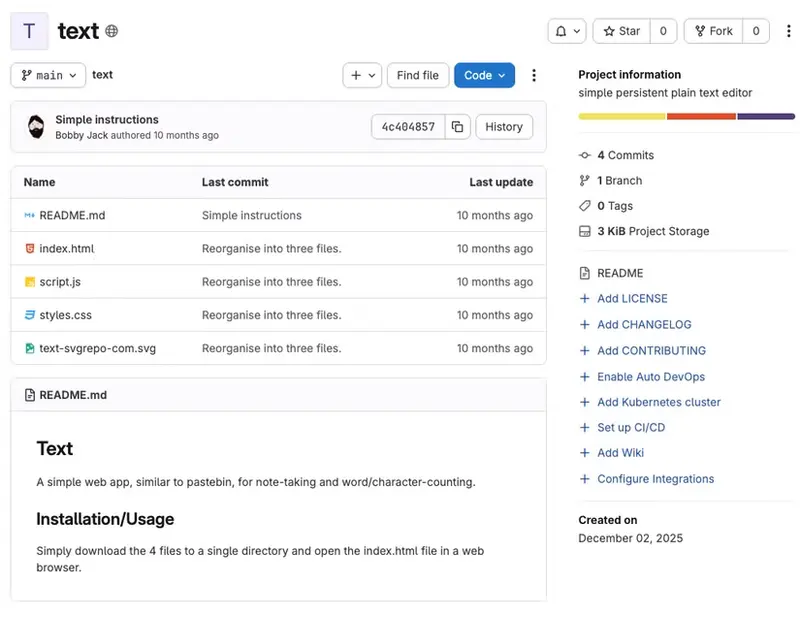Click the branch icon beside "1 Branch"
Screen dimensions: 800x623
pyautogui.click(x=582, y=181)
